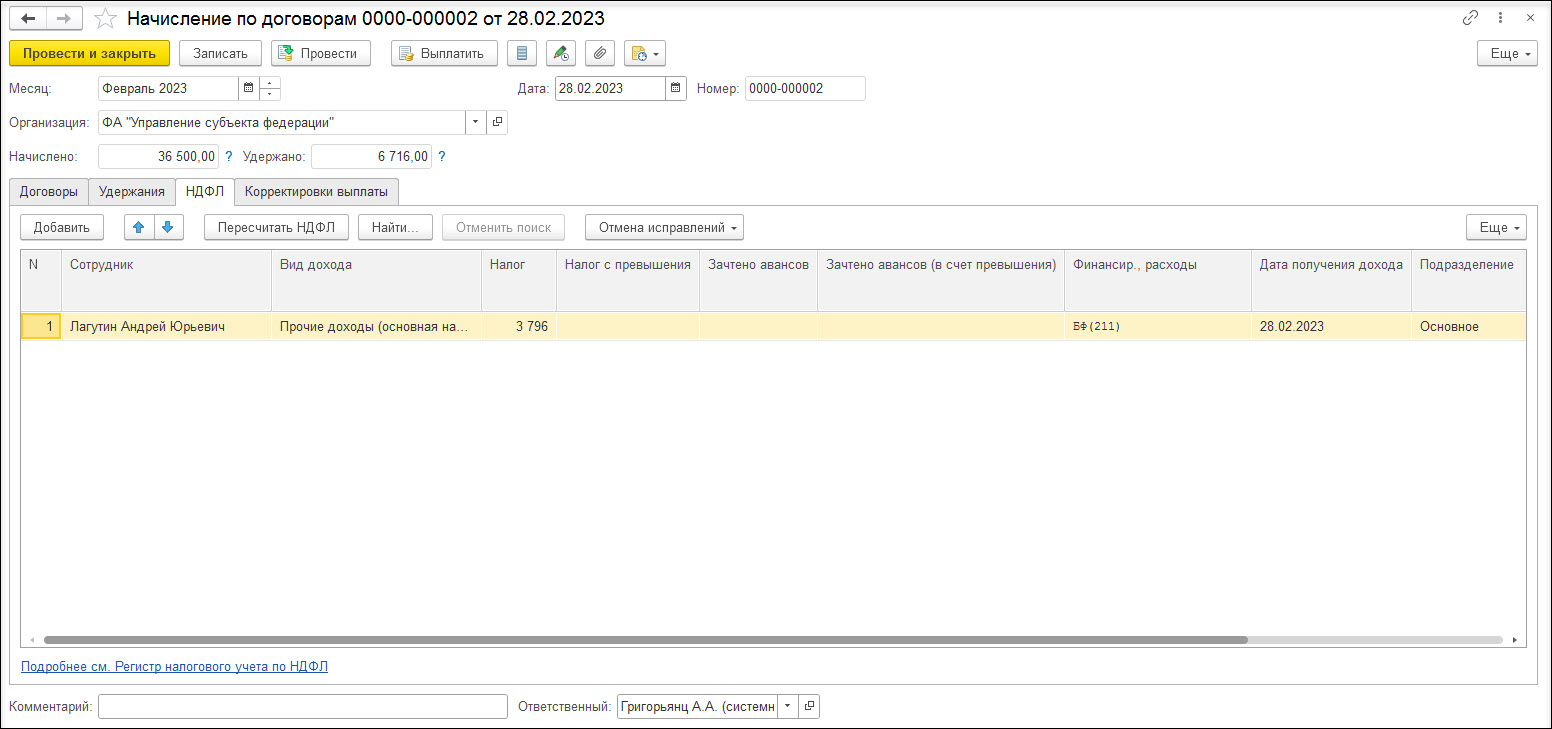Open Регистр налогового учета по НДФЛ link
1552x729 pixels.
[174, 666]
